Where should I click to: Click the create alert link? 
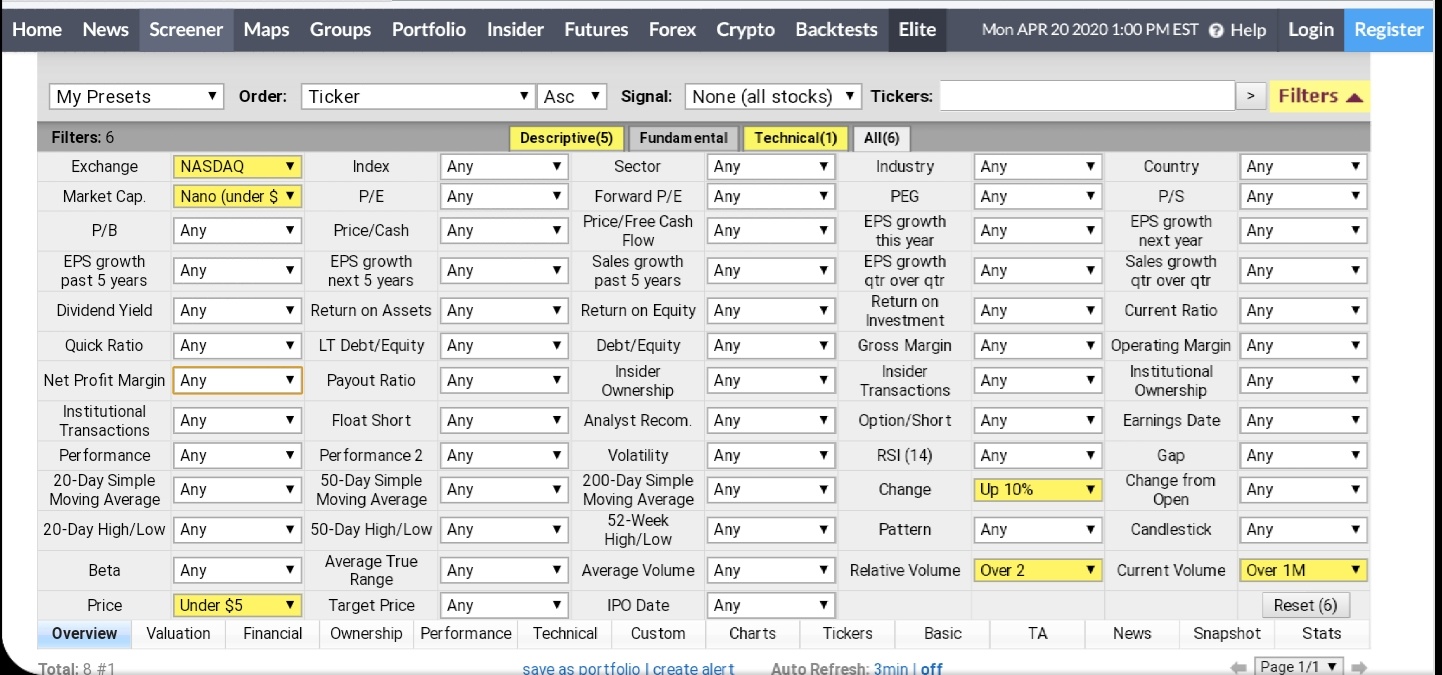pyautogui.click(x=693, y=668)
